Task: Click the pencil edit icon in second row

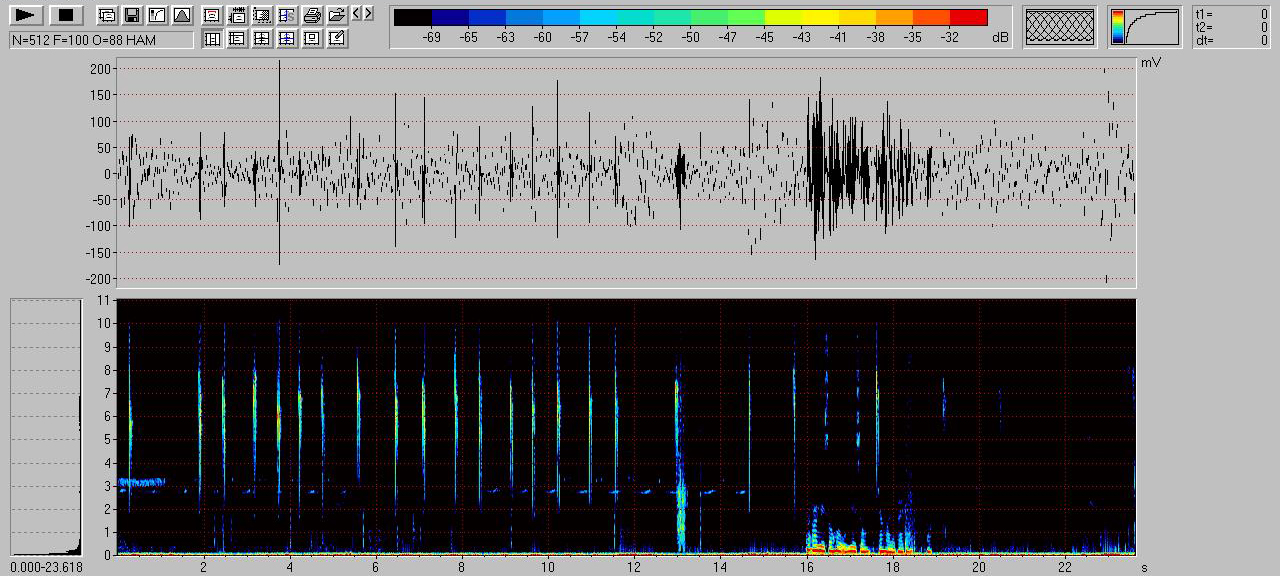Action: tap(337, 38)
